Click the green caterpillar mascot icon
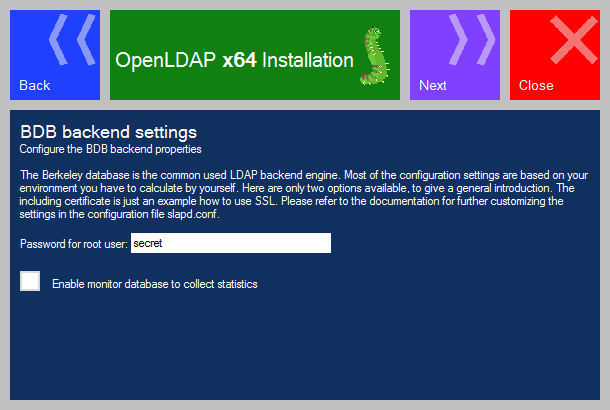 tap(375, 56)
